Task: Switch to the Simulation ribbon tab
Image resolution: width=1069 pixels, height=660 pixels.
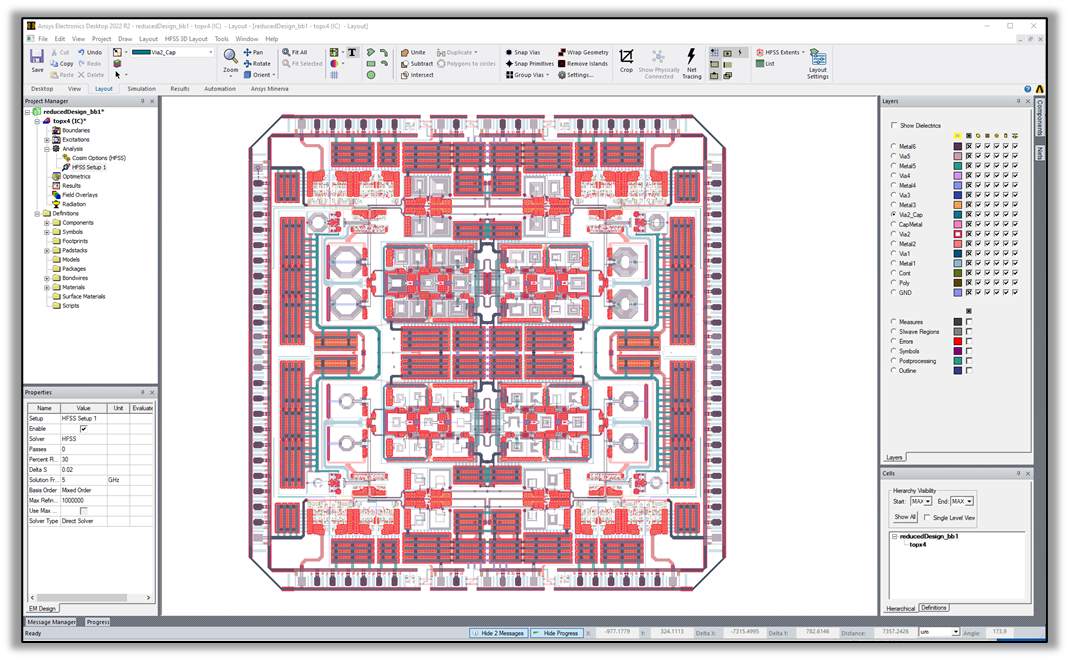Action: click(x=140, y=88)
